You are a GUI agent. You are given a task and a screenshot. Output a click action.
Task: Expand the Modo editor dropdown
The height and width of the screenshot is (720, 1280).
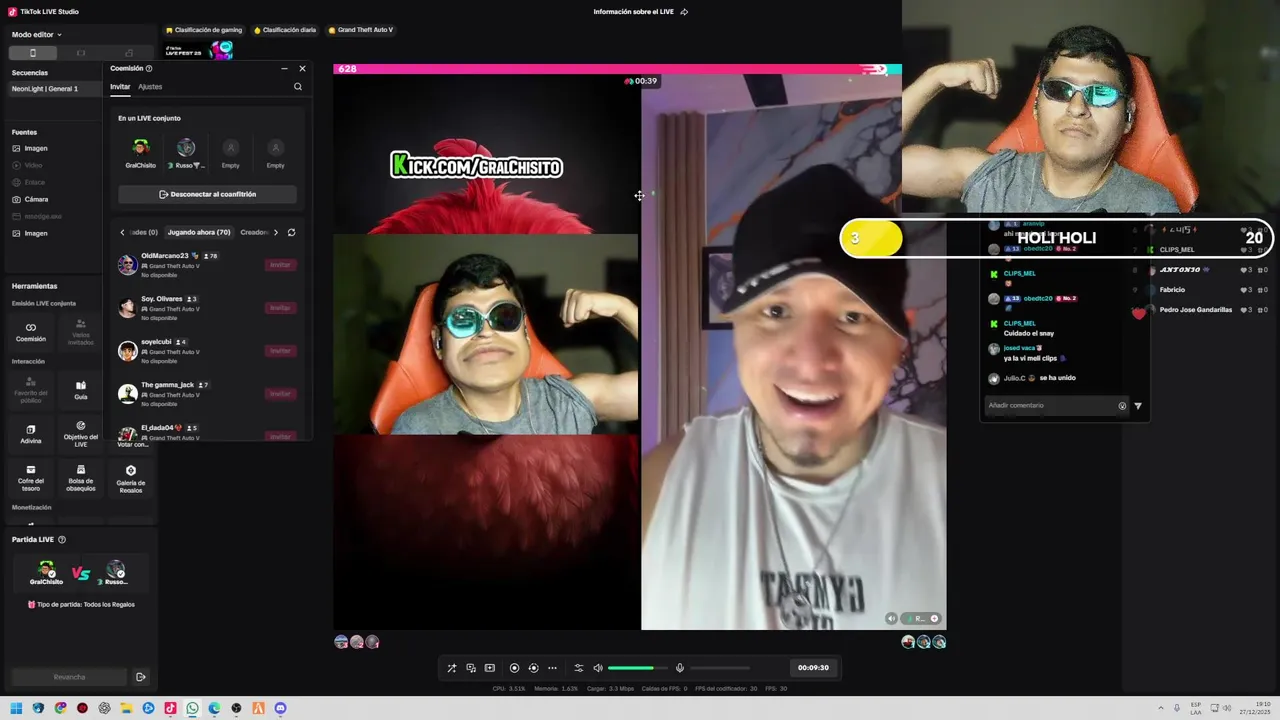tap(36, 35)
